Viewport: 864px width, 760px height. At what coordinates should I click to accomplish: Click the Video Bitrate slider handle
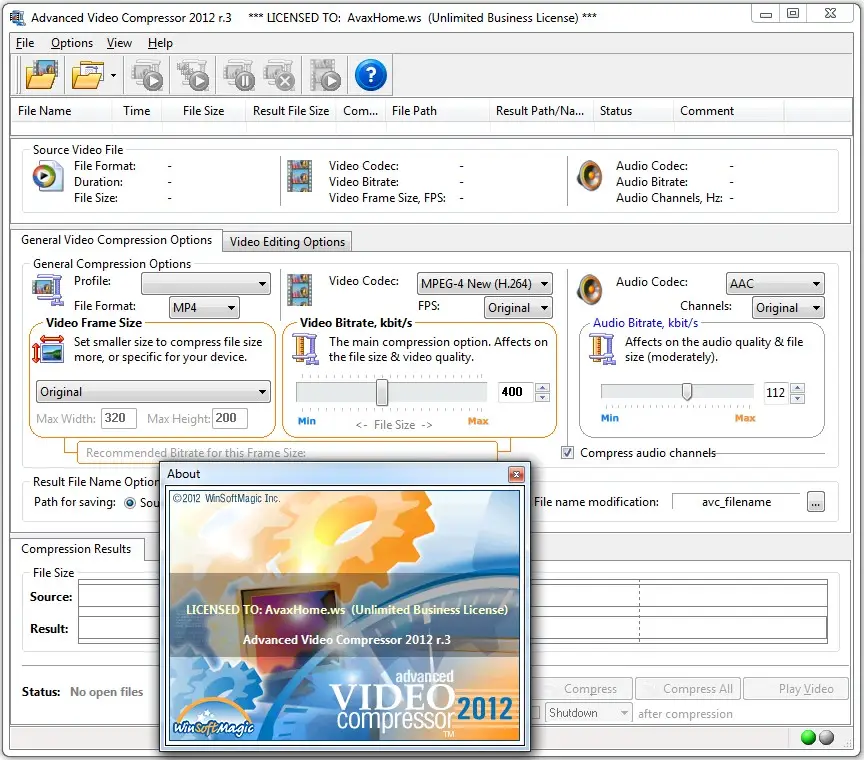[x=382, y=392]
